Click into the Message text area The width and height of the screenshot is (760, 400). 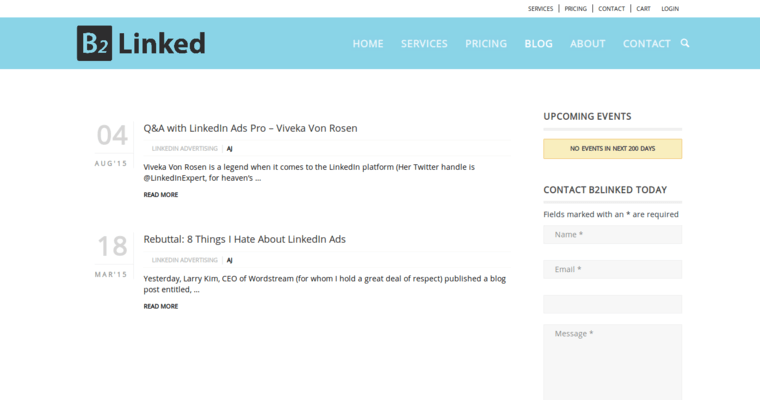(x=612, y=360)
